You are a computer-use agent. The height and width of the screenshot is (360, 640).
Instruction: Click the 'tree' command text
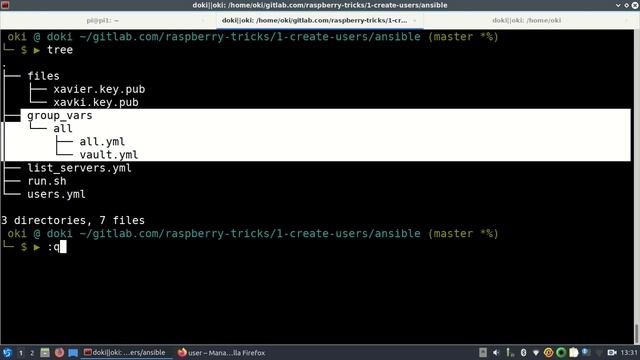(60, 50)
